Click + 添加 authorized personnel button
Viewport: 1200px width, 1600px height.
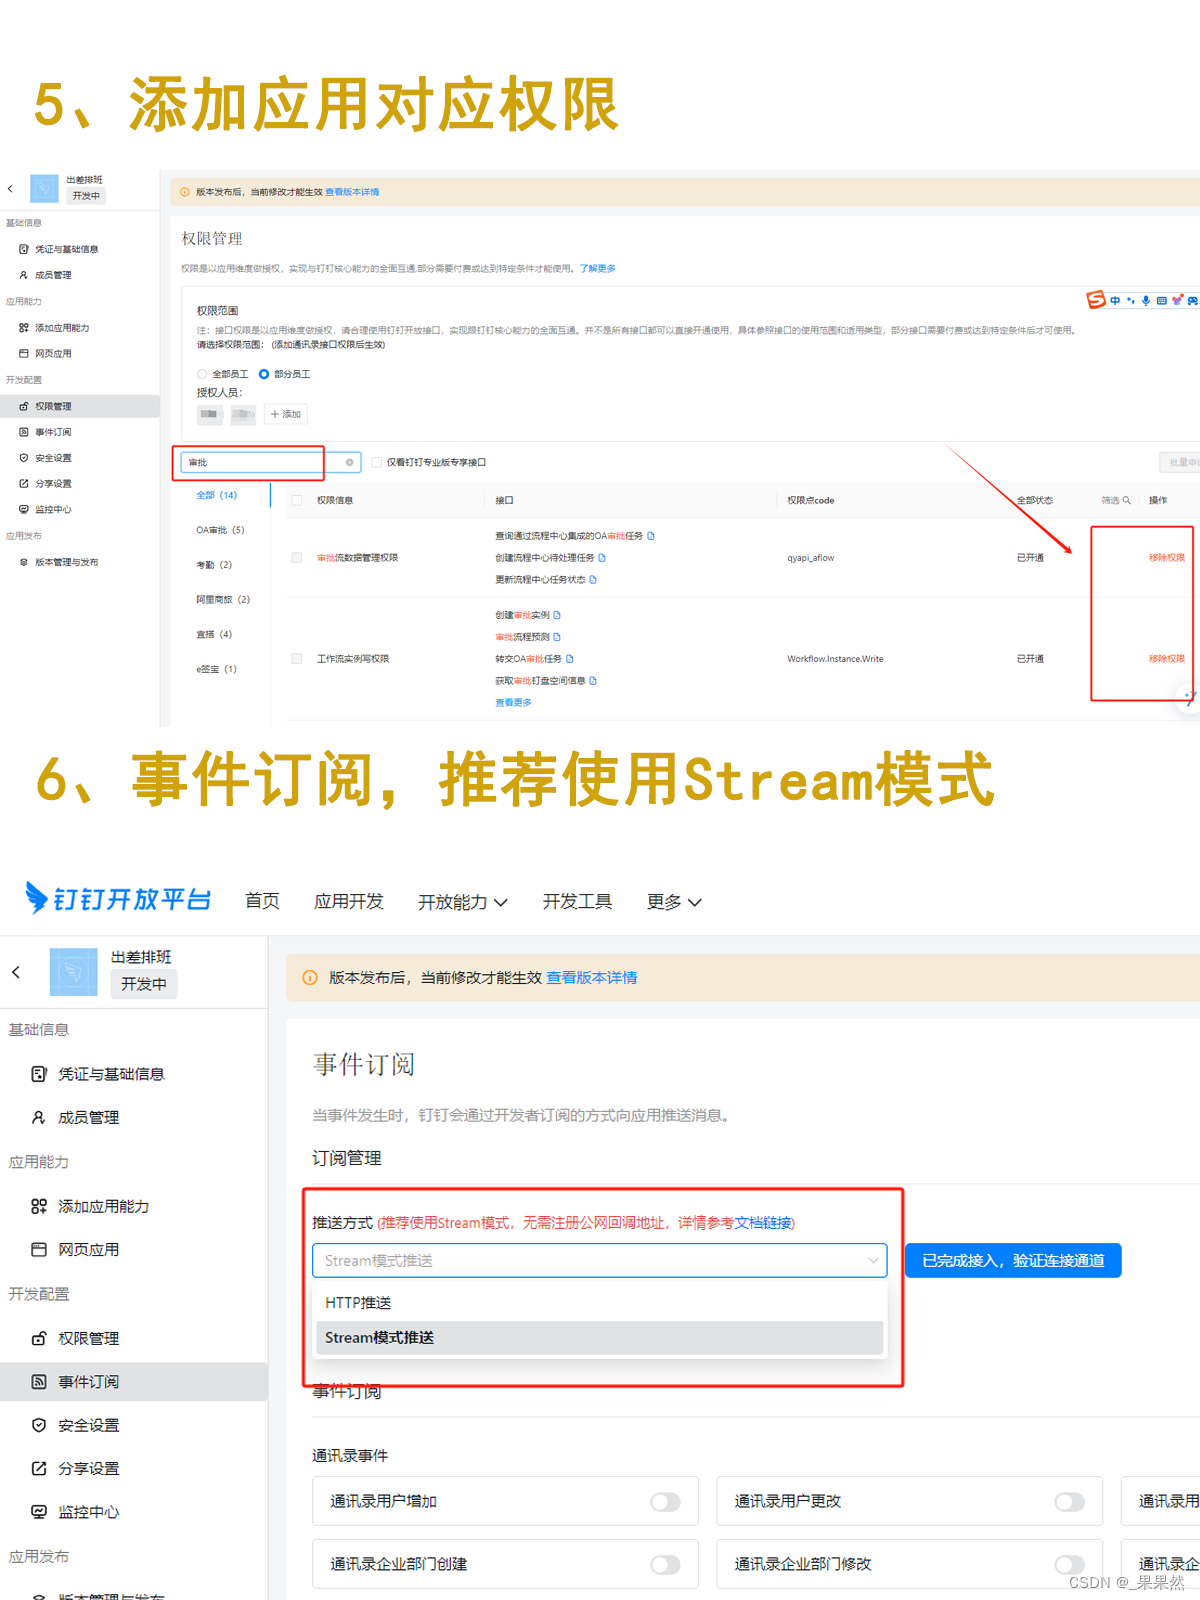(x=286, y=414)
